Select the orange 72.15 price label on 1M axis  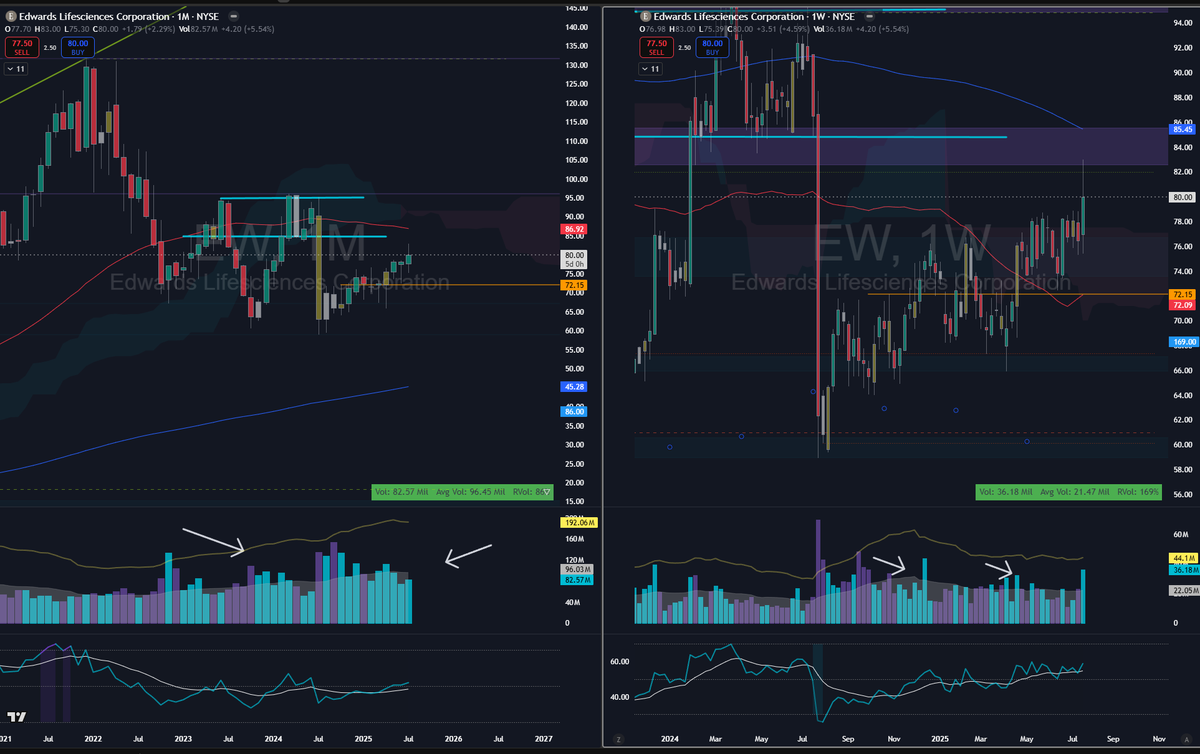[575, 285]
